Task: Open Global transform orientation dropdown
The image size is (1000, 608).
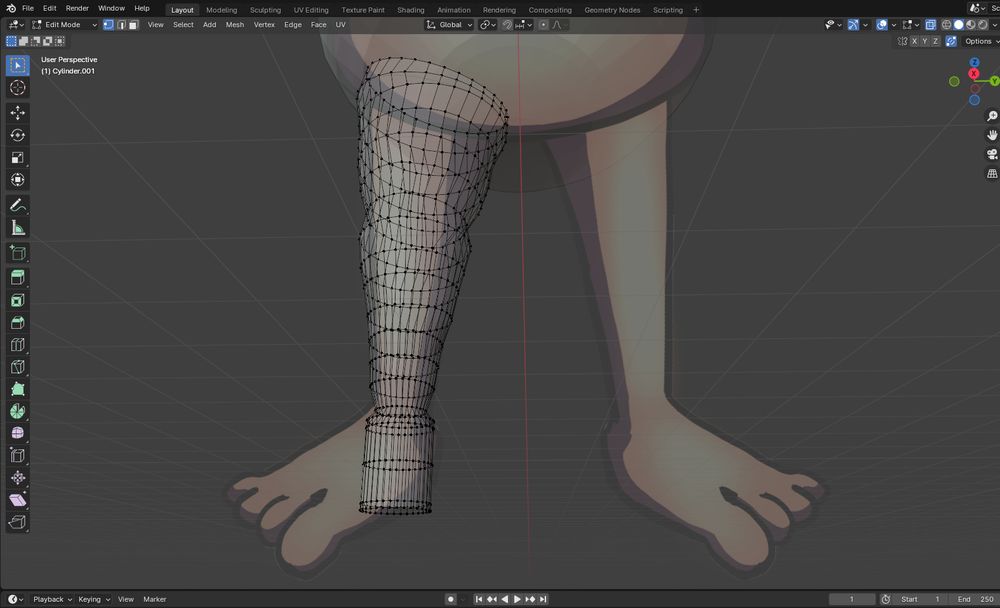Action: 450,25
